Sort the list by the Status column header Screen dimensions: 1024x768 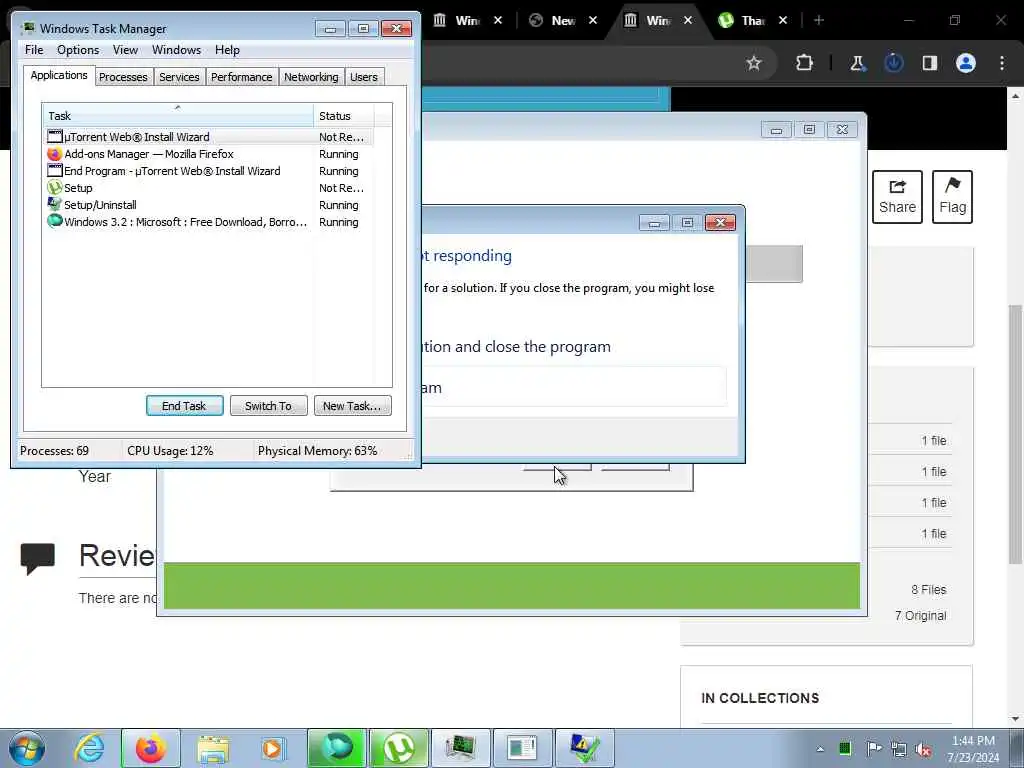coord(344,116)
